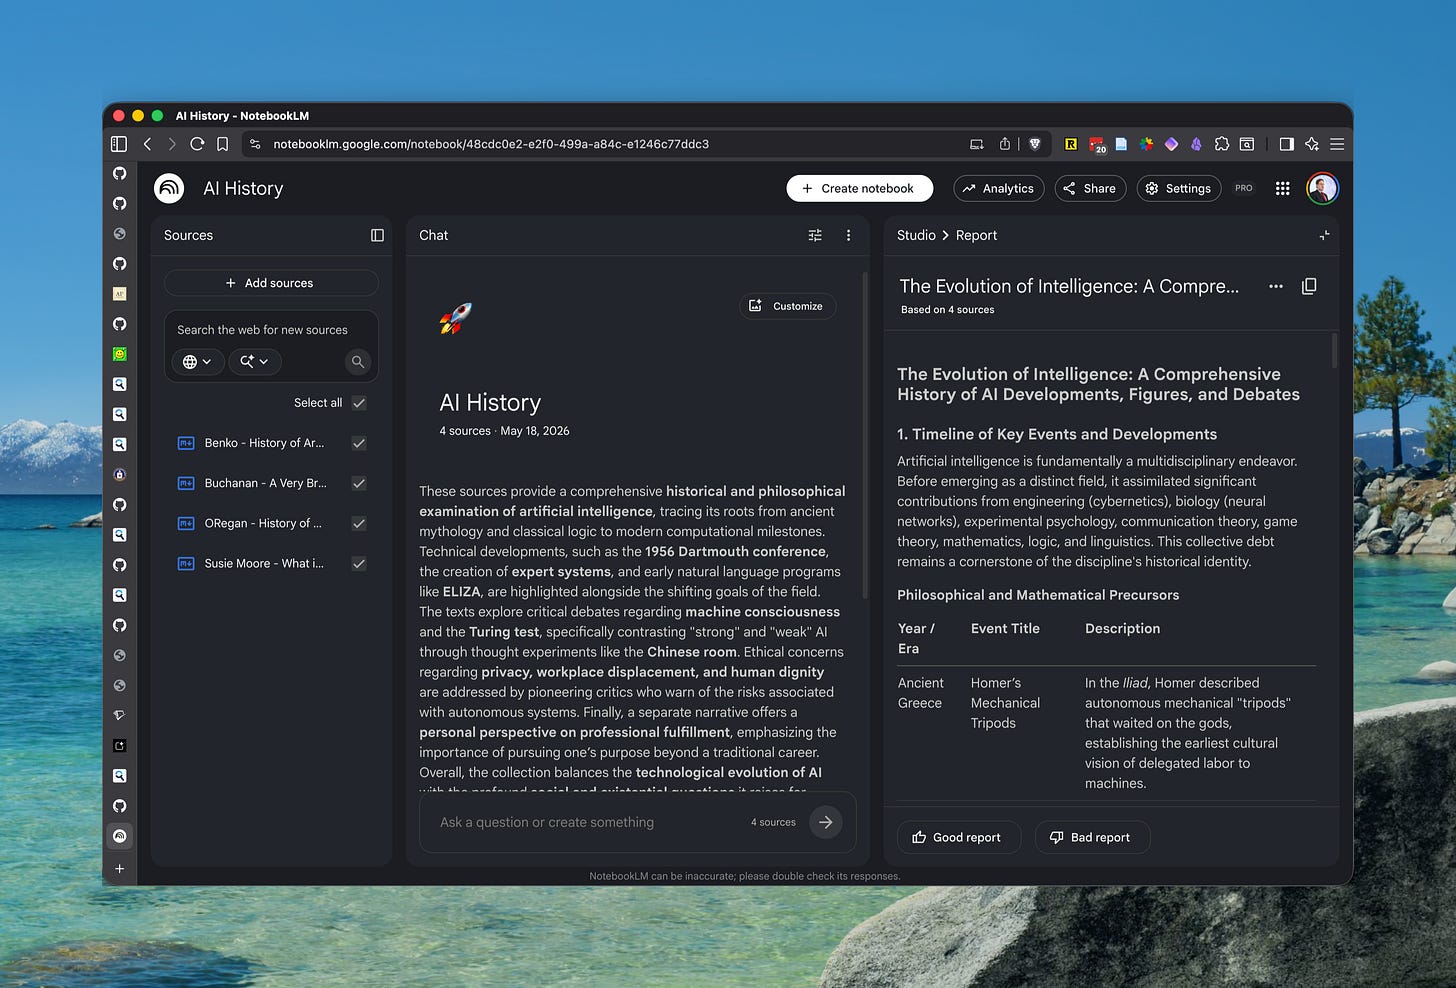Screen dimensions: 1456x988
Task: Click the Report breadcrumb label
Action: [976, 235]
